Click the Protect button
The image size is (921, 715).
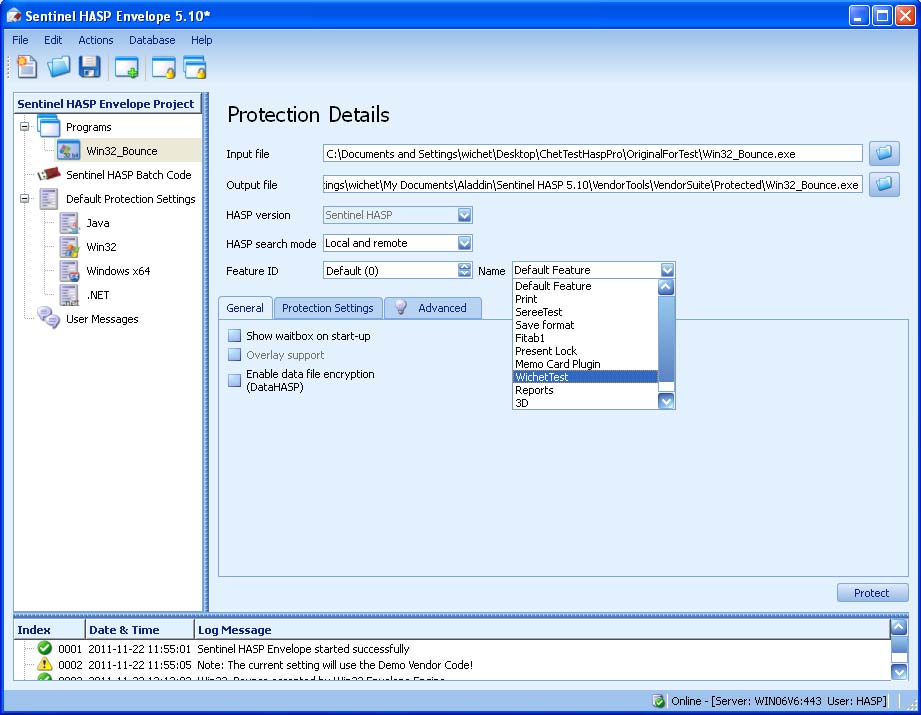tap(871, 592)
